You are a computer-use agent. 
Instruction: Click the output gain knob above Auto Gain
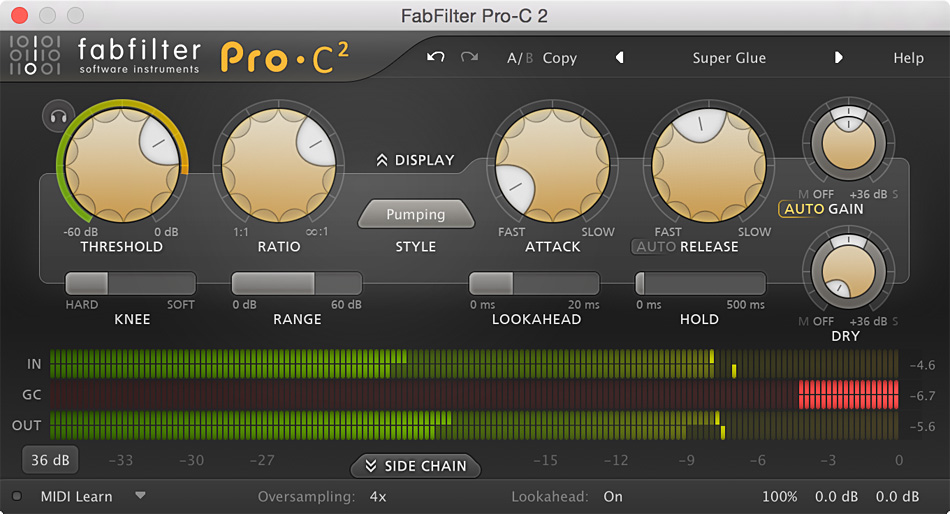pos(848,142)
